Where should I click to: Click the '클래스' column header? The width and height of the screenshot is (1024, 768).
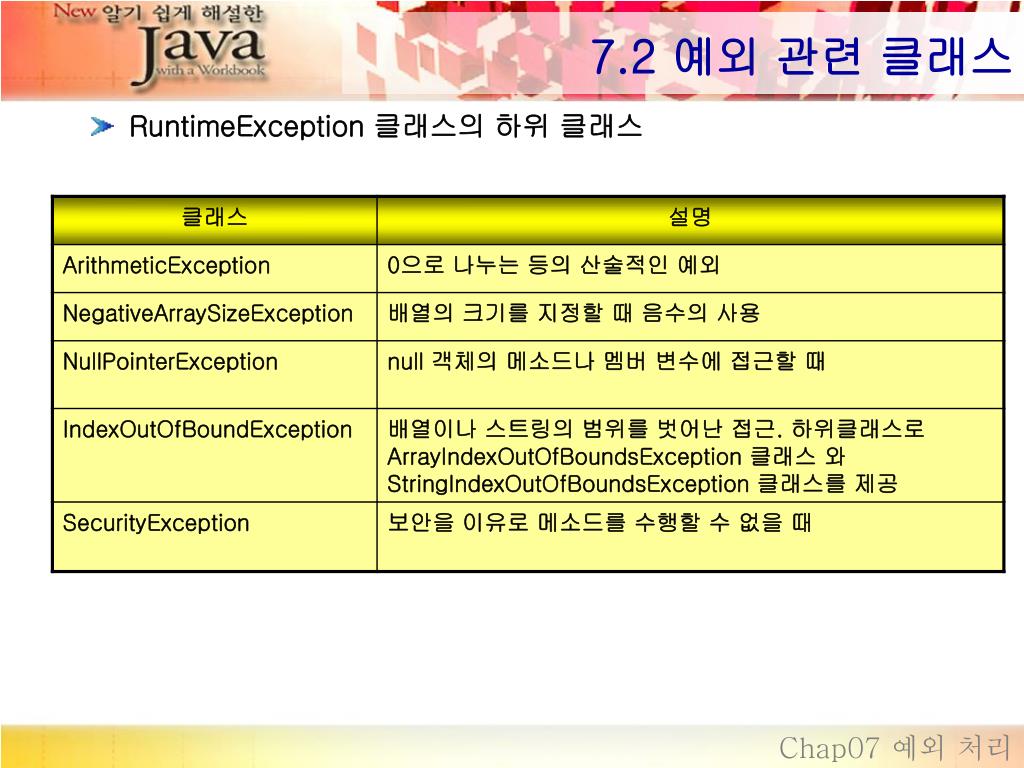click(215, 220)
